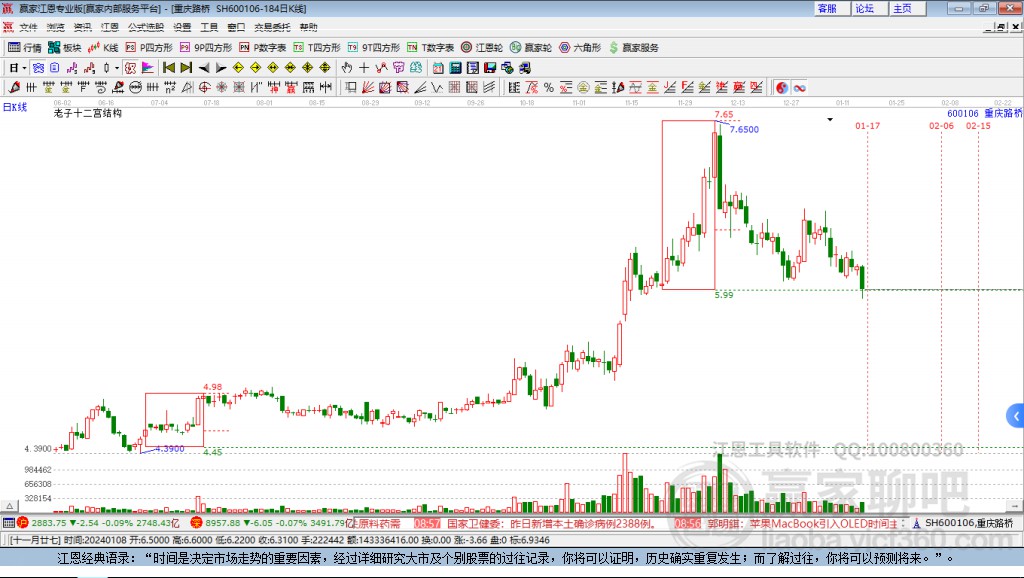Image resolution: width=1024 pixels, height=578 pixels.
Task: Open the 日 period dropdown
Action: coord(17,68)
